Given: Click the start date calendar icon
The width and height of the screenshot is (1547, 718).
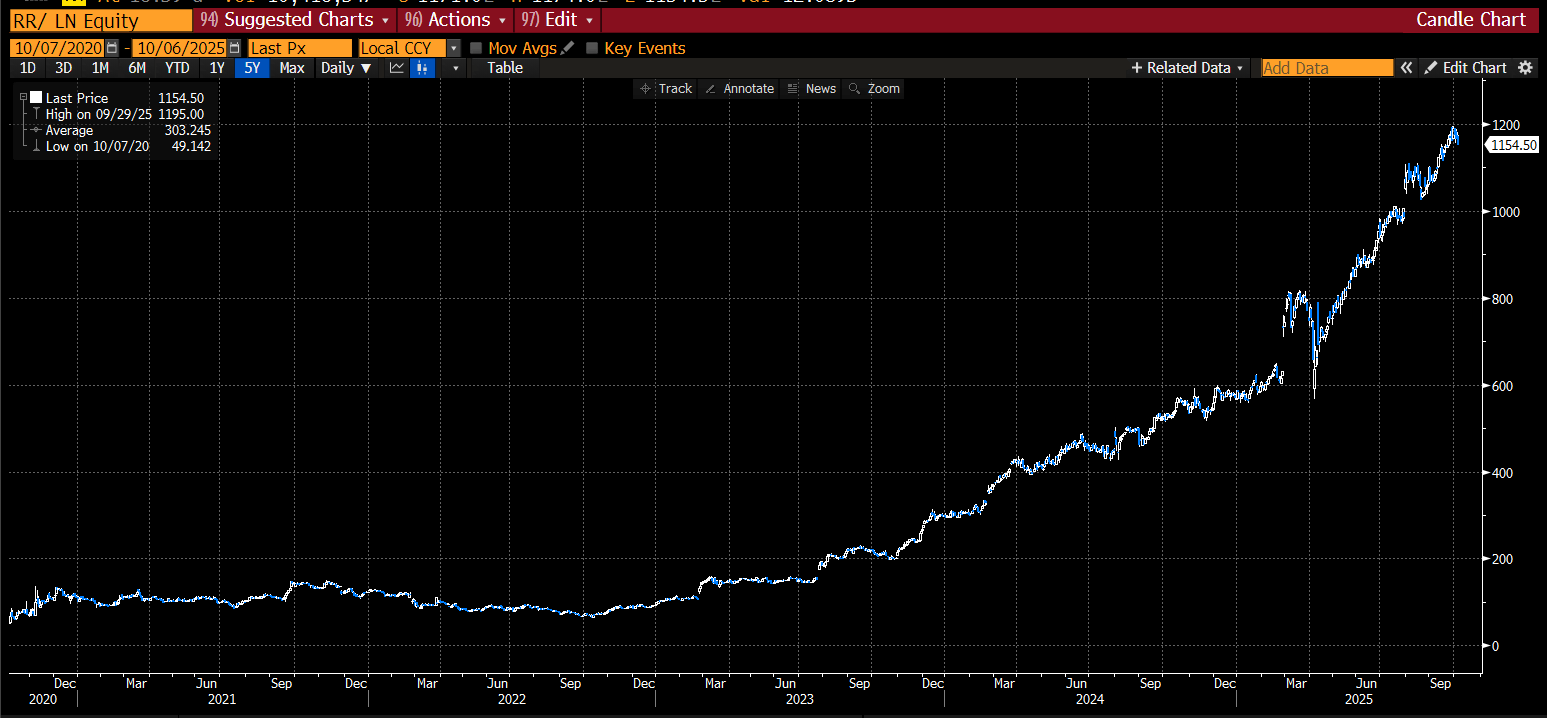Looking at the screenshot, I should [112, 48].
